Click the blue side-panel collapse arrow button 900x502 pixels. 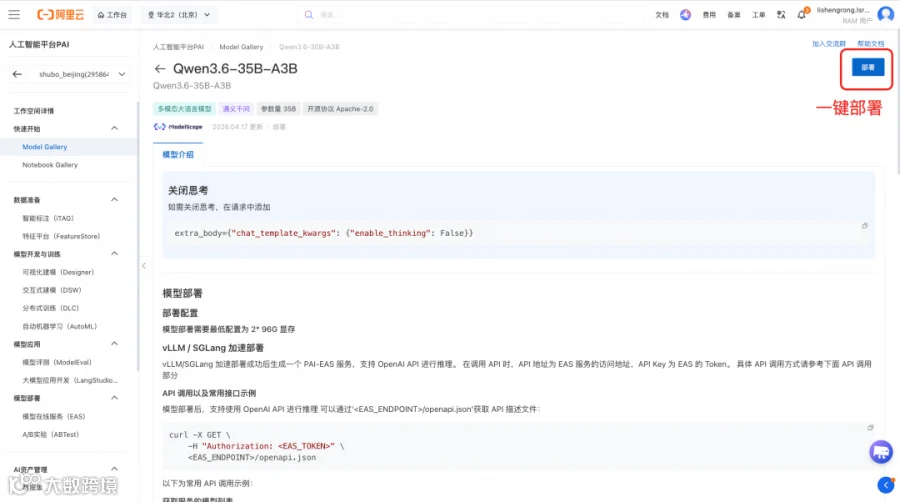click(886, 485)
